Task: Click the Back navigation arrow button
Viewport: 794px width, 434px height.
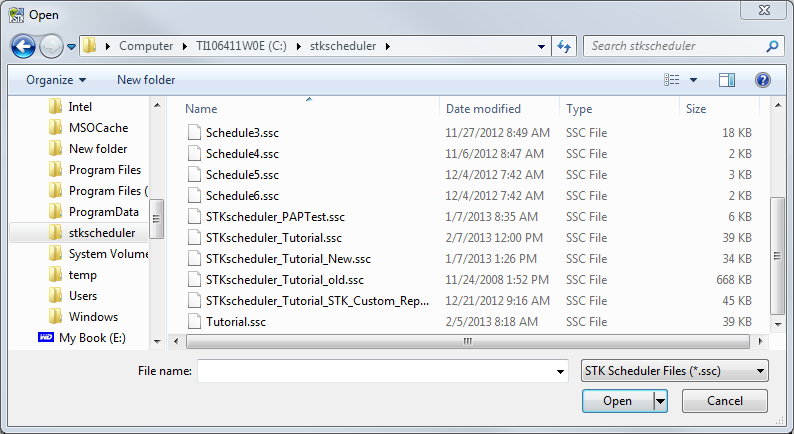Action: tap(23, 46)
